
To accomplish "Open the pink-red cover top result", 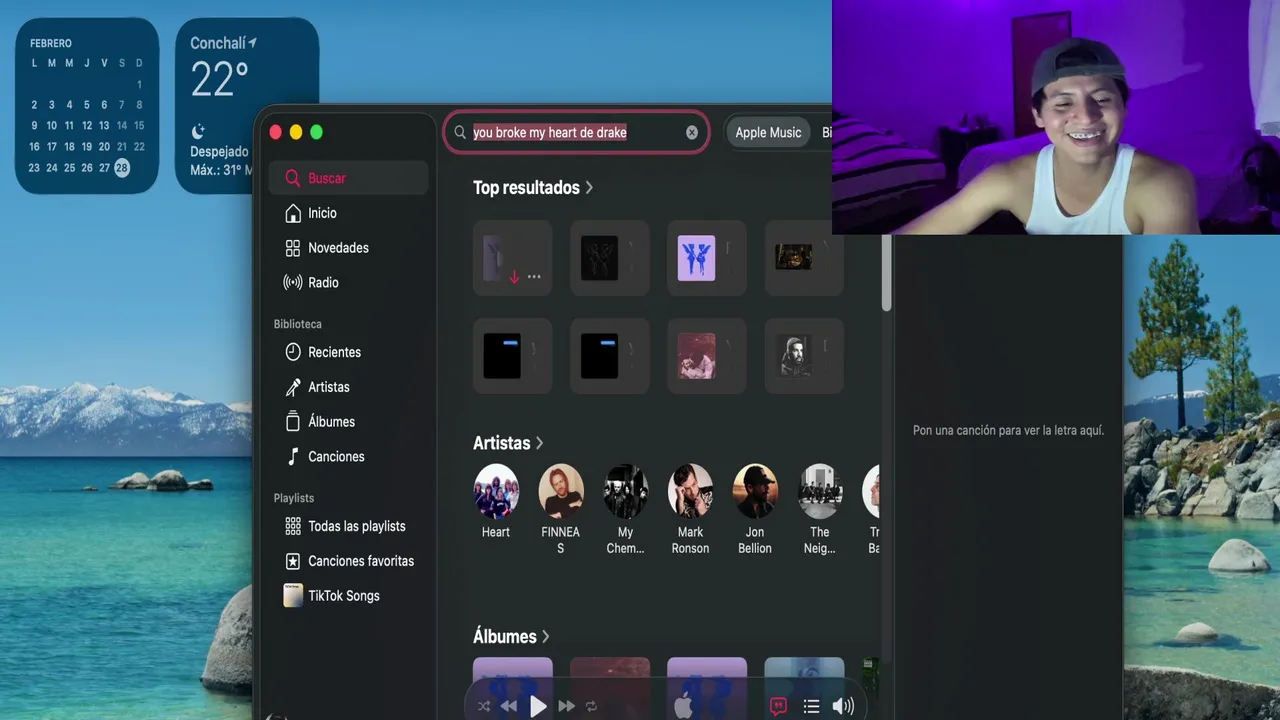I will click(x=706, y=356).
